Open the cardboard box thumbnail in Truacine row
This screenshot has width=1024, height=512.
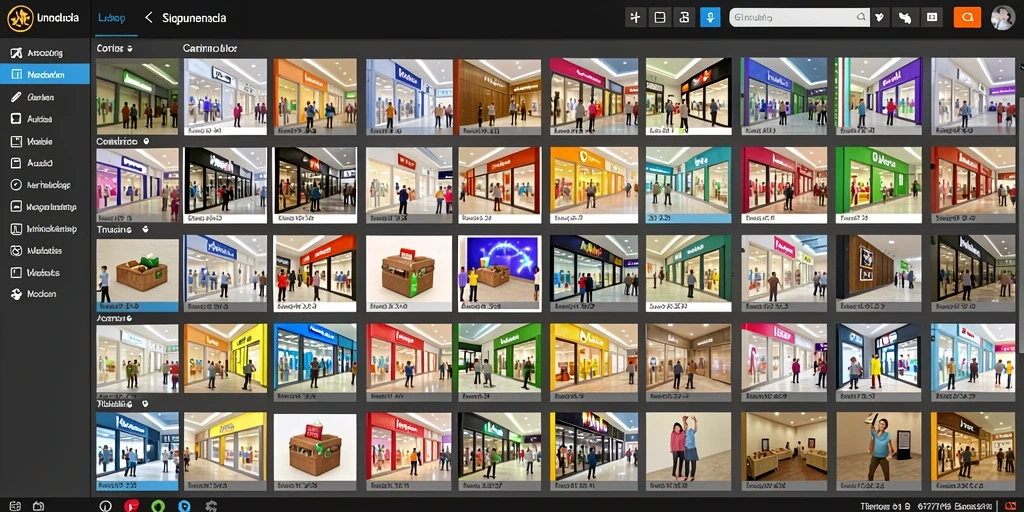tap(137, 274)
